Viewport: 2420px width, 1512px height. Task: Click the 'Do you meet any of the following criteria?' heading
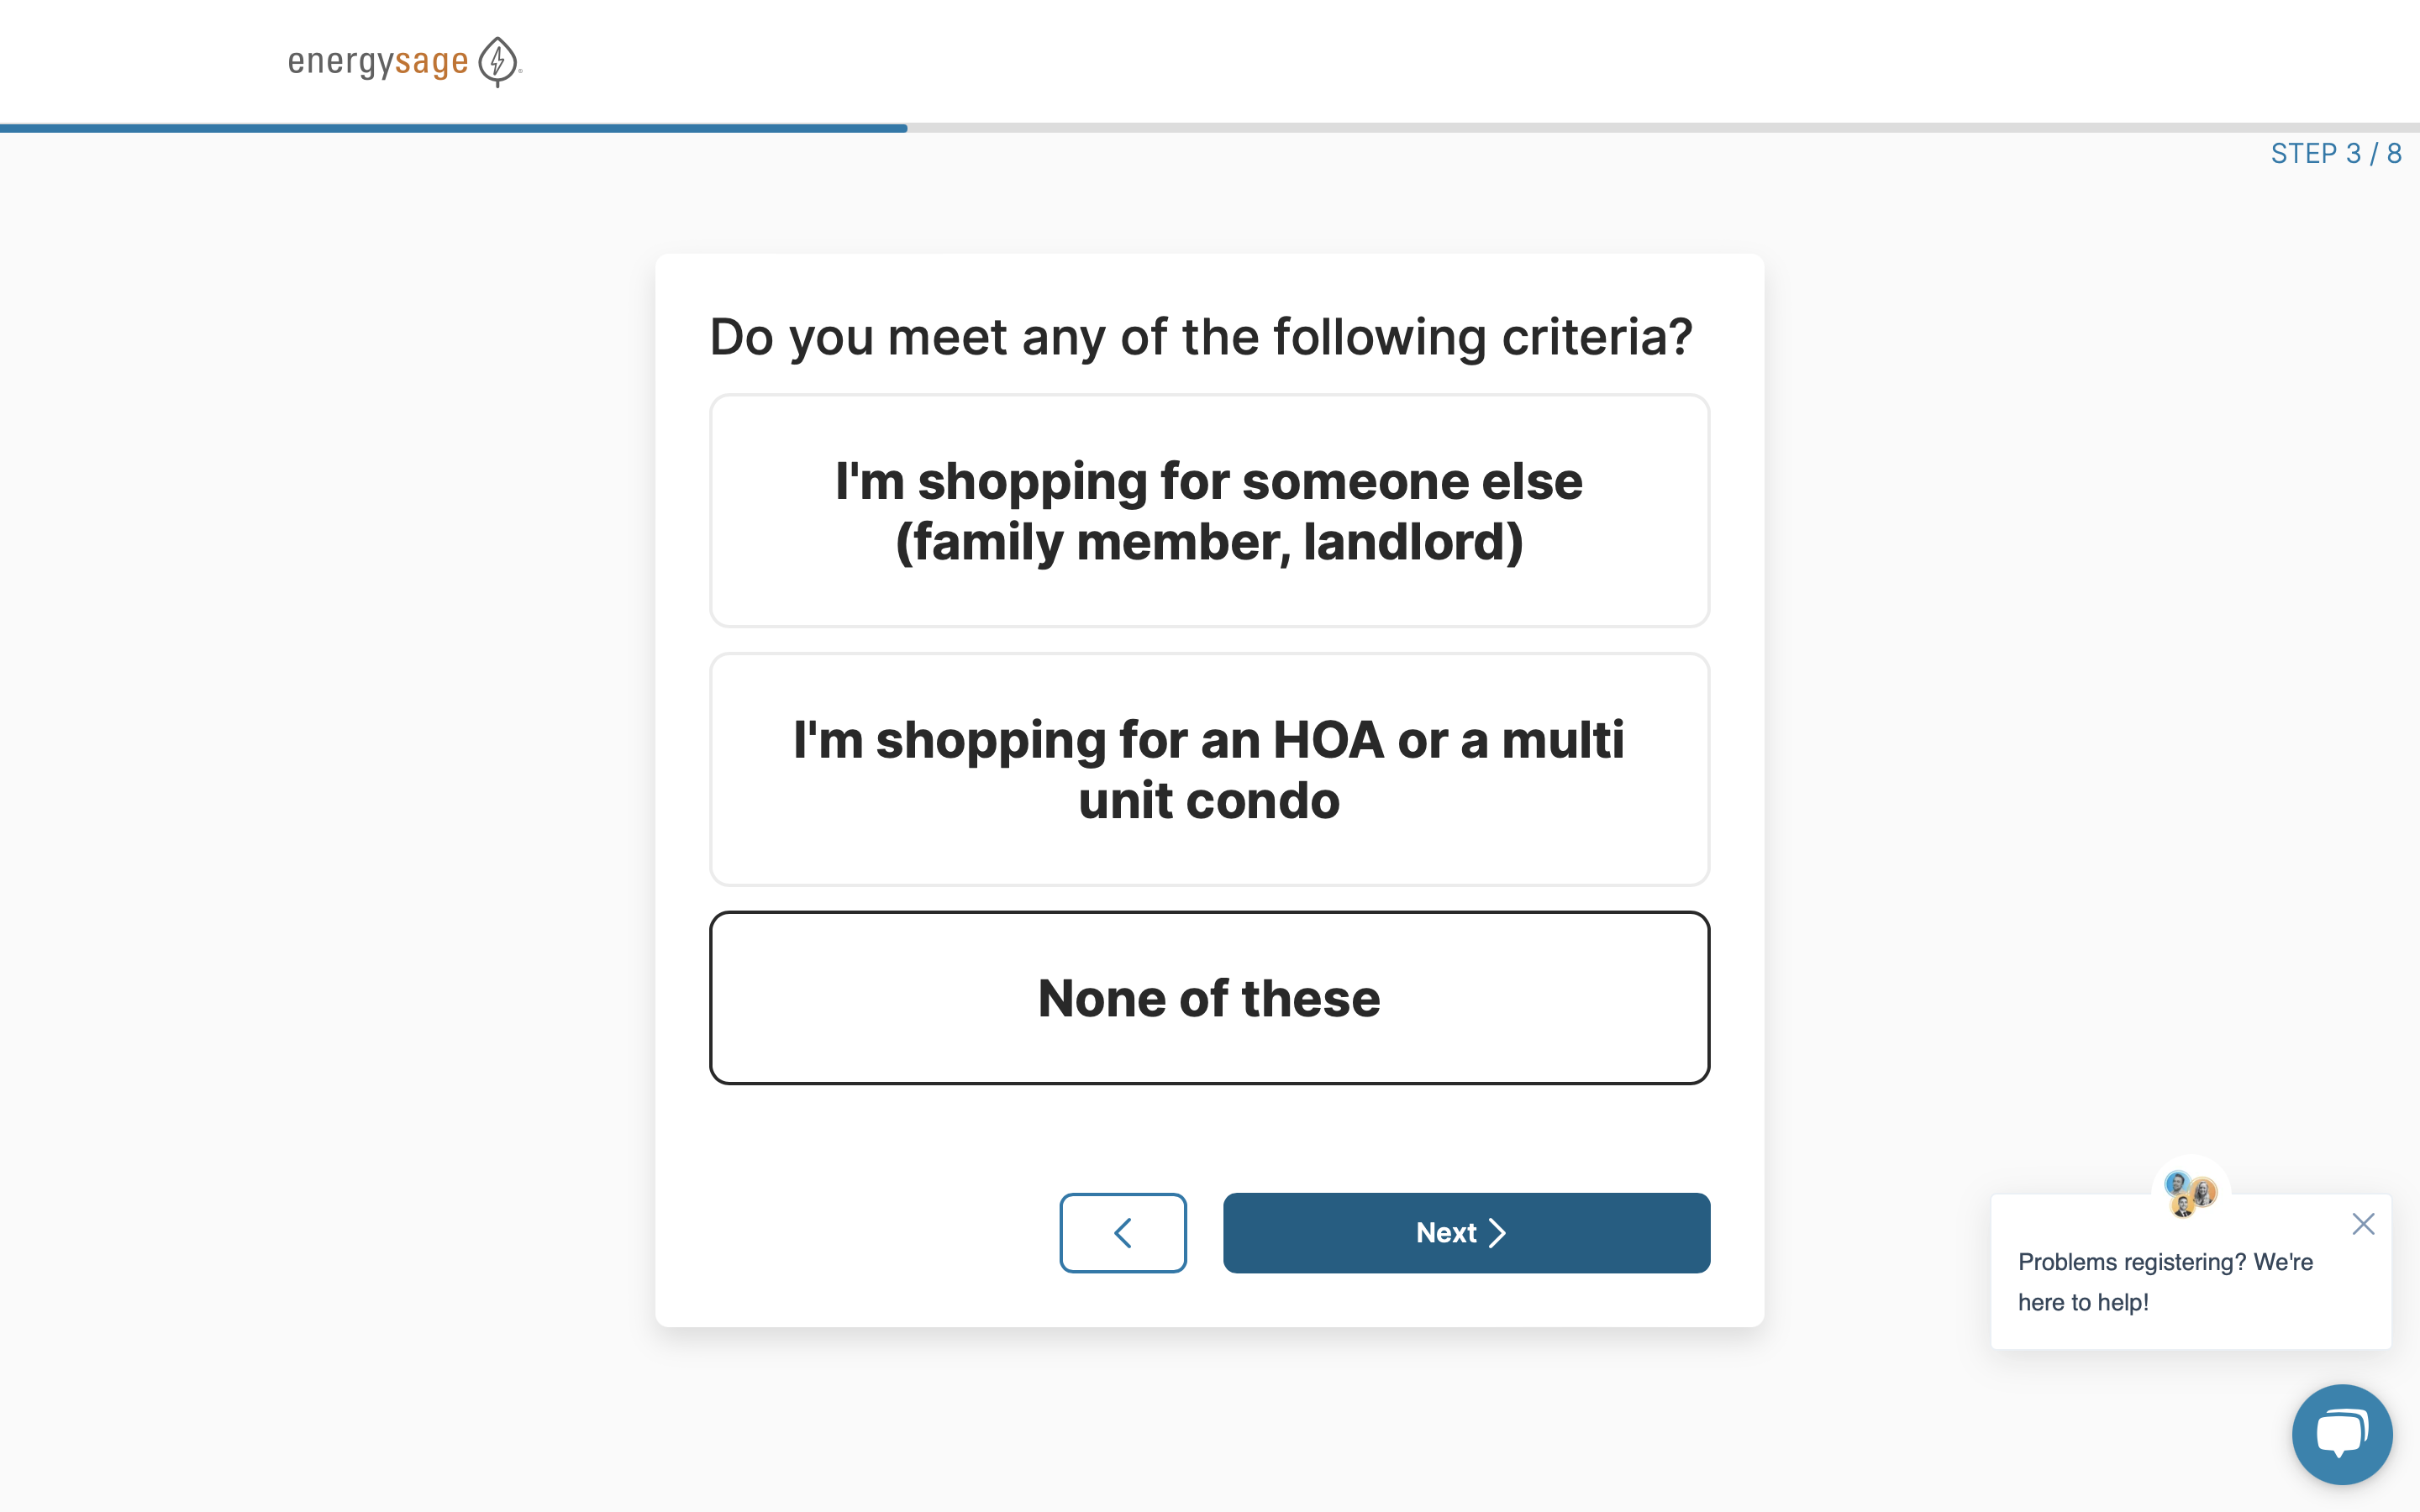[x=1200, y=337]
